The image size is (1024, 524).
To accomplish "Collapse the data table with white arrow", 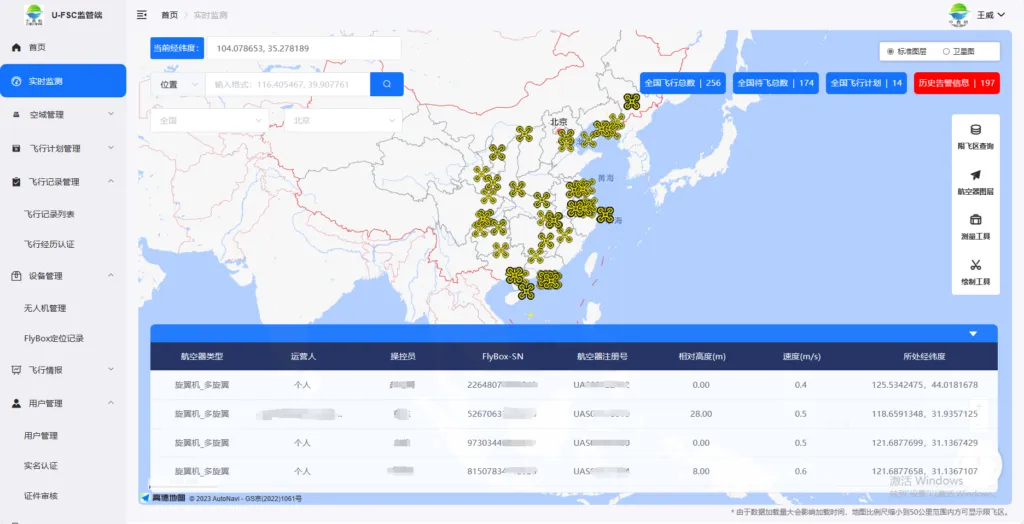I will point(973,333).
